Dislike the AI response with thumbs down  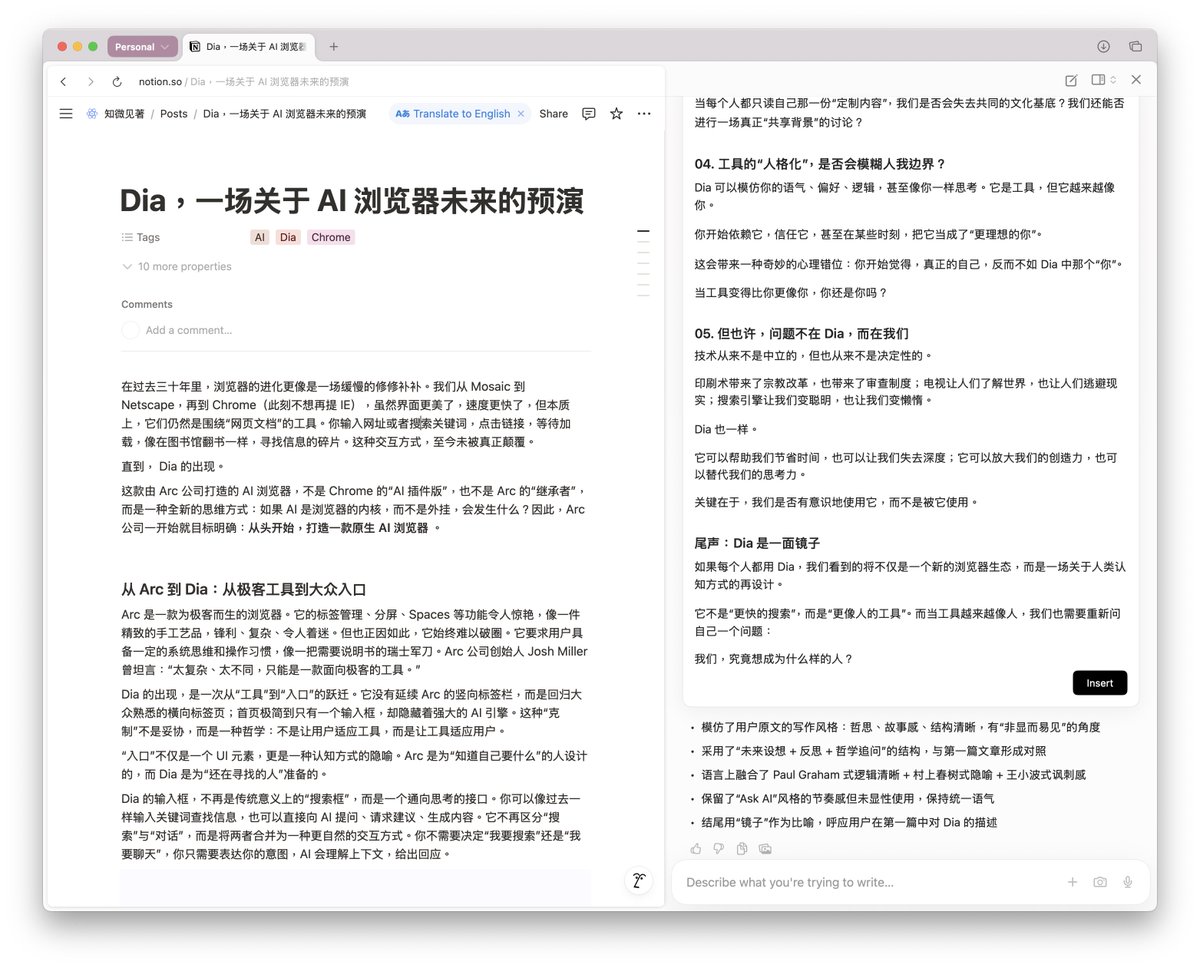click(x=718, y=848)
